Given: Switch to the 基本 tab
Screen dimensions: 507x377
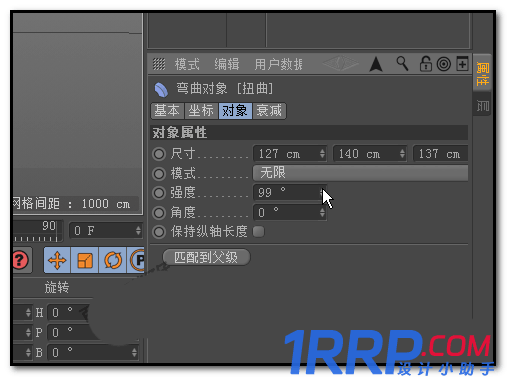Looking at the screenshot, I should tap(167, 110).
